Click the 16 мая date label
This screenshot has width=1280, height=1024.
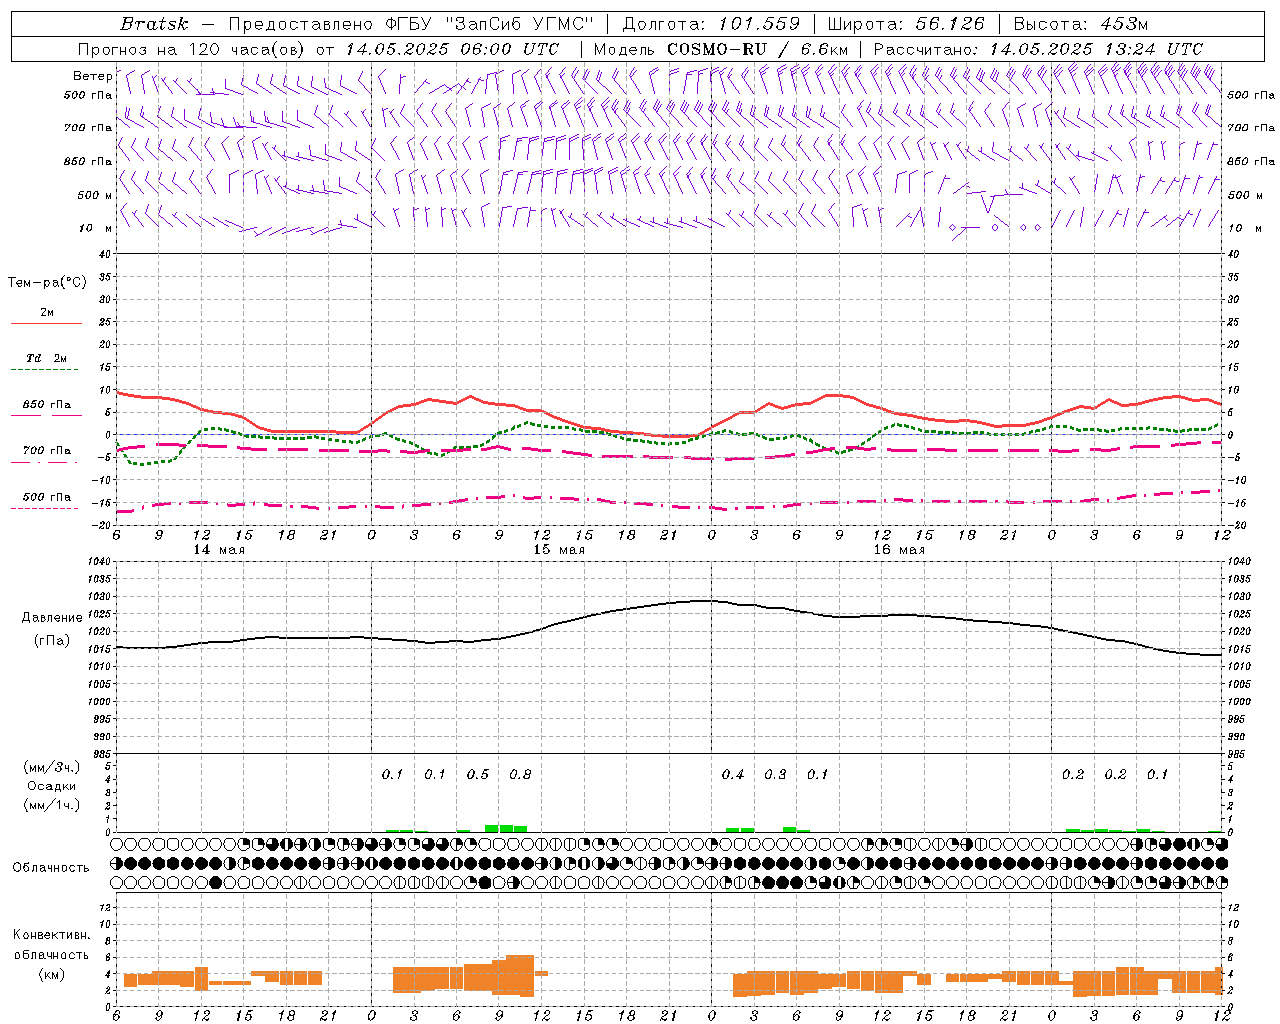coord(899,550)
